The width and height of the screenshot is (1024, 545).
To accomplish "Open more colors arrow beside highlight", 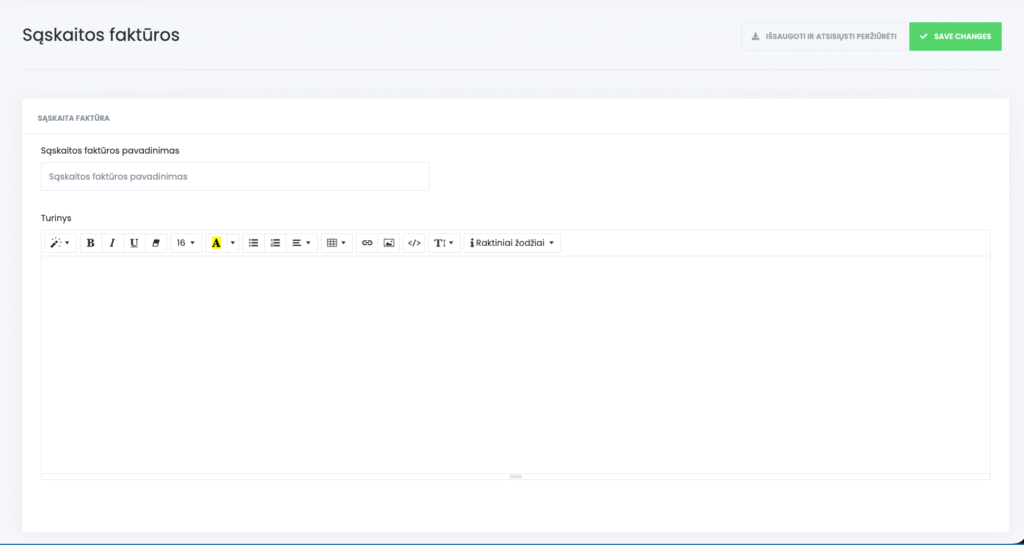I will coord(233,243).
